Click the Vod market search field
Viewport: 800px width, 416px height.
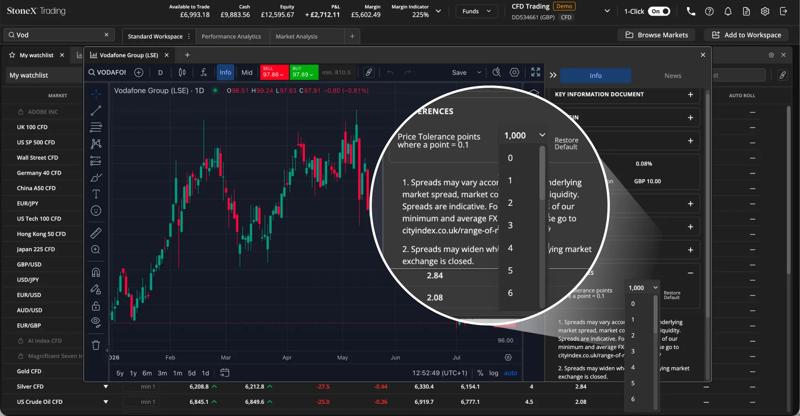58,35
